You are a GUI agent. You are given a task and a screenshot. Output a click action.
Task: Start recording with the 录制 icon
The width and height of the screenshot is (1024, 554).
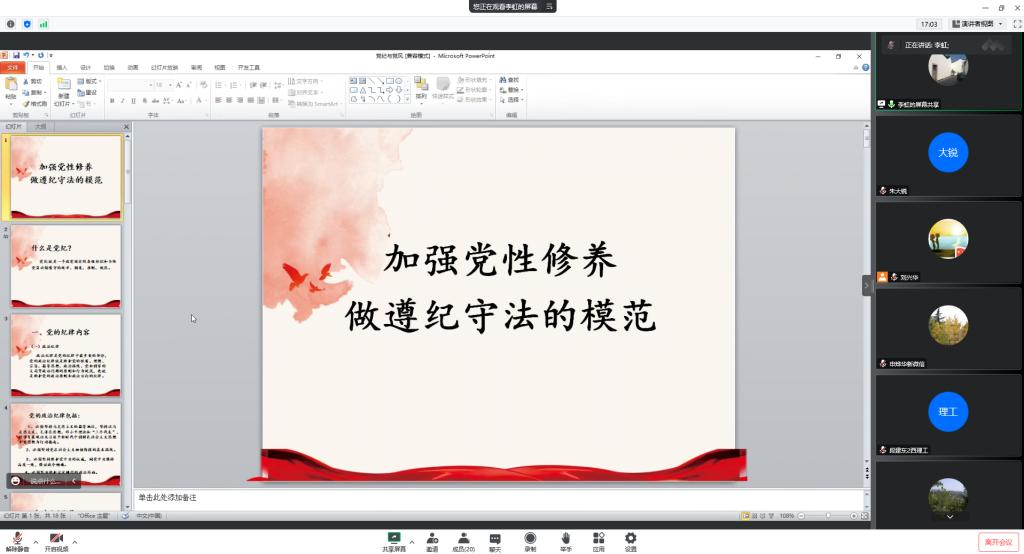pos(530,538)
